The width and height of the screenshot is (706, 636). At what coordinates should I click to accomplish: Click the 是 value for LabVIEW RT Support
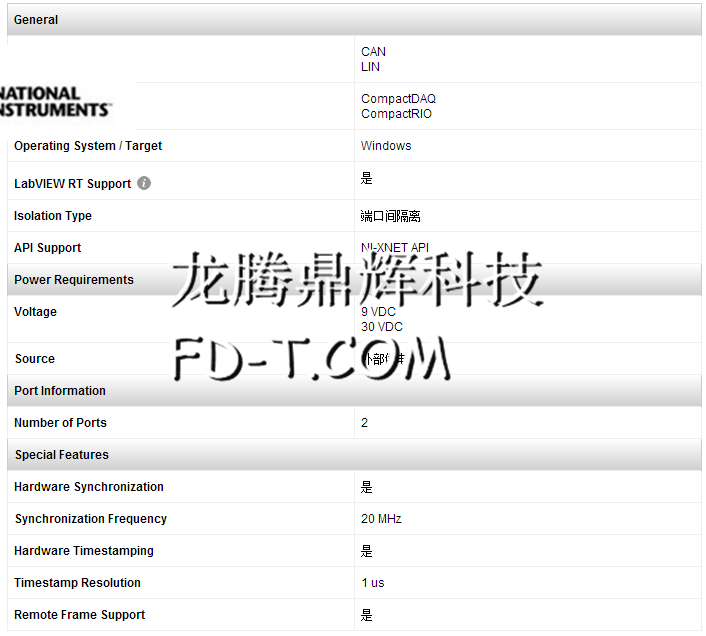(367, 178)
